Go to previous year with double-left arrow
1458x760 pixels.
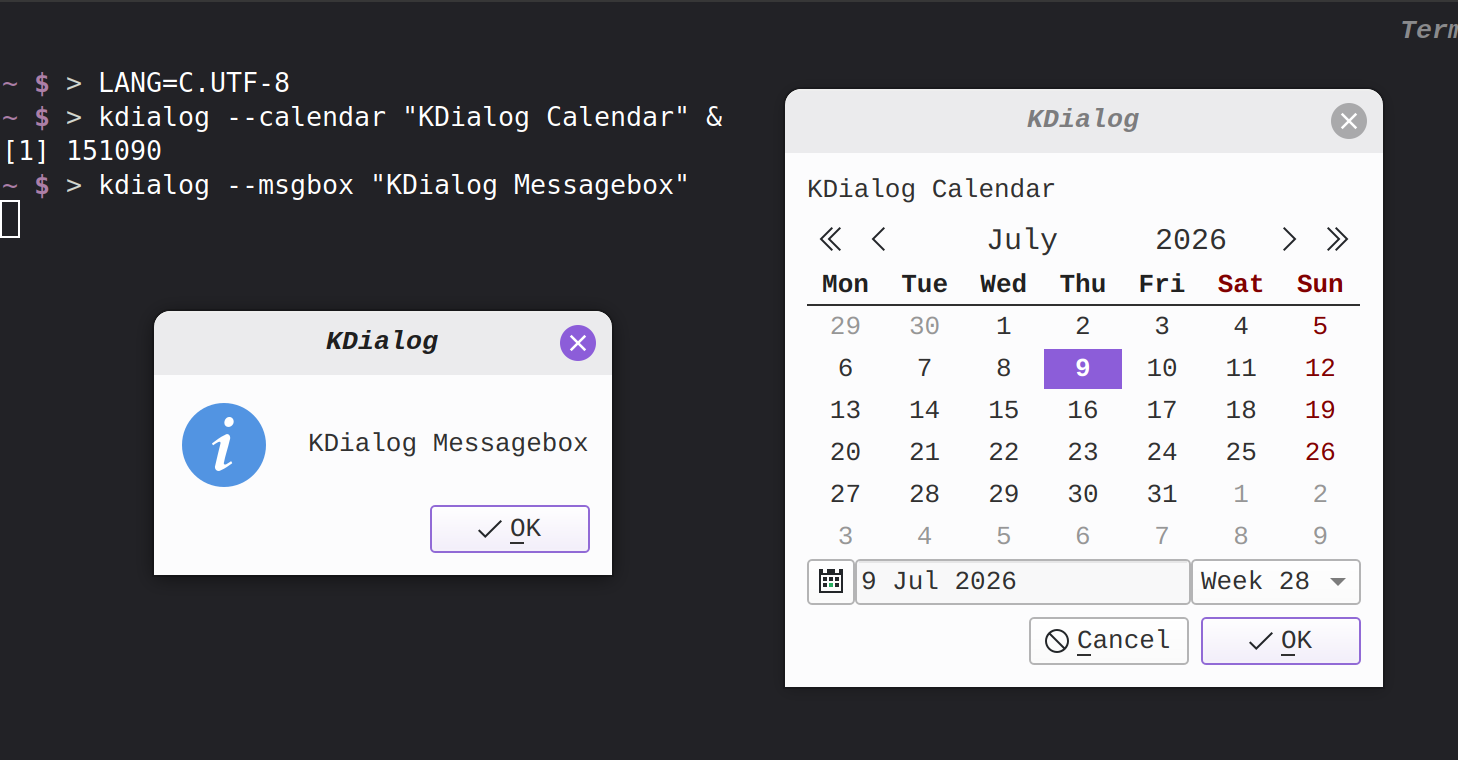click(x=830, y=240)
